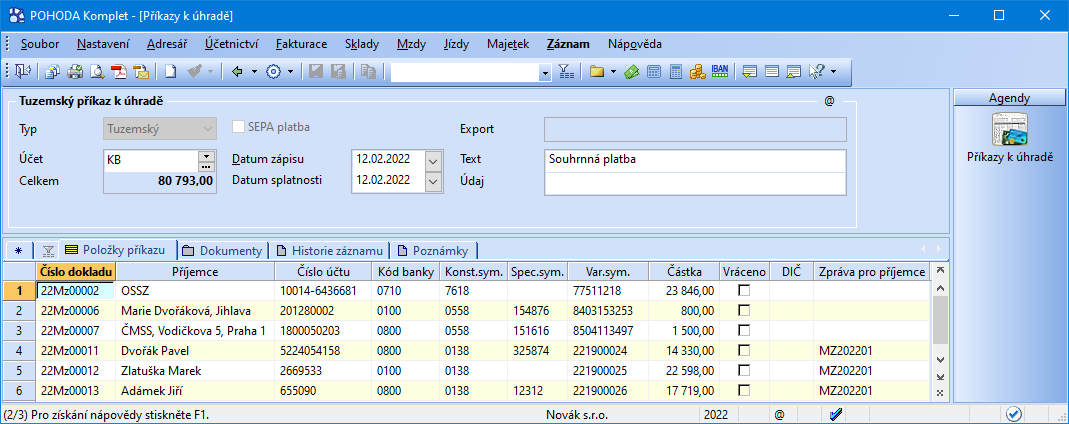
Task: Click the taller calculator icon
Action: tap(676, 72)
